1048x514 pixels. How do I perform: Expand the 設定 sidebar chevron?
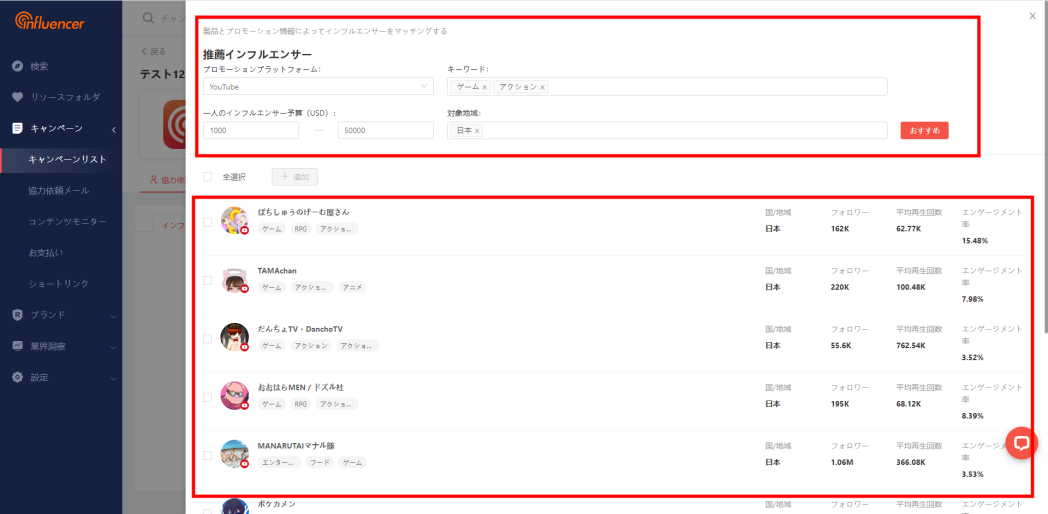click(x=114, y=378)
